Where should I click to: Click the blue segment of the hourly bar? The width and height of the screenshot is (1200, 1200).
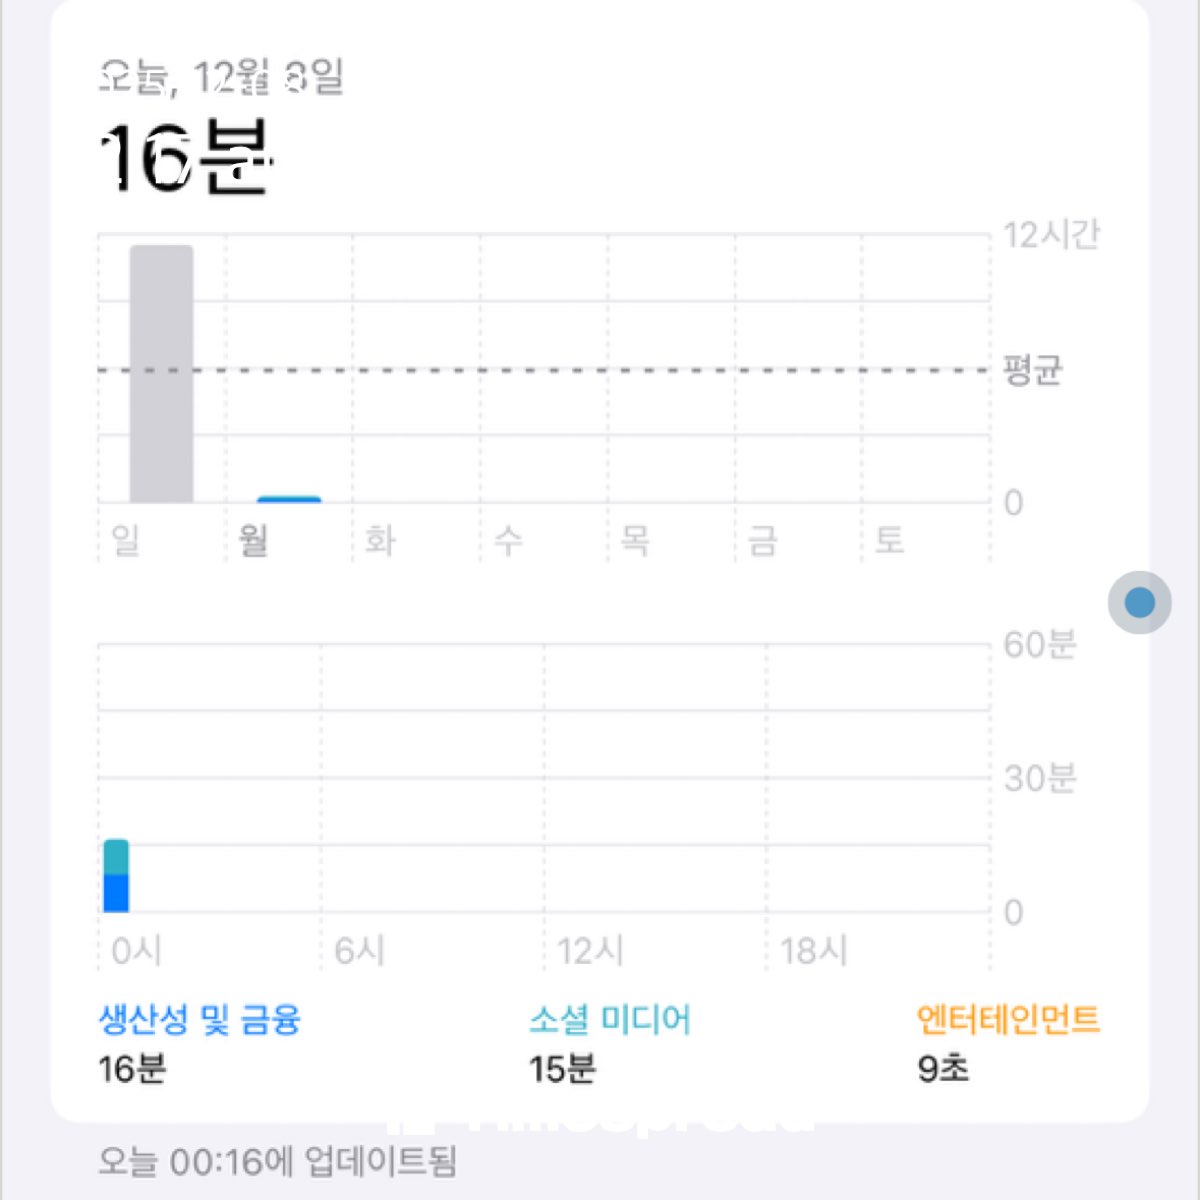point(116,893)
